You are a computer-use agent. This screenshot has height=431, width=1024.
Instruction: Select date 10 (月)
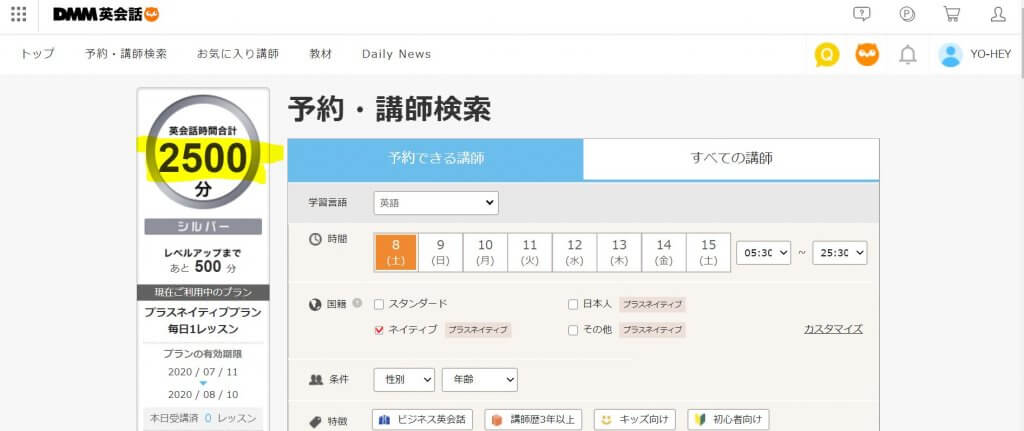click(485, 252)
